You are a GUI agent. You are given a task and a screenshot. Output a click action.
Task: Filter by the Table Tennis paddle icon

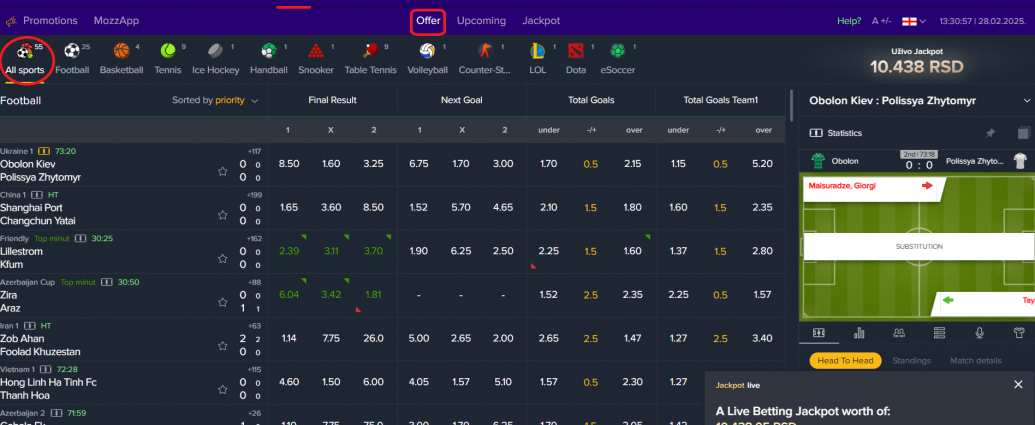pos(370,51)
